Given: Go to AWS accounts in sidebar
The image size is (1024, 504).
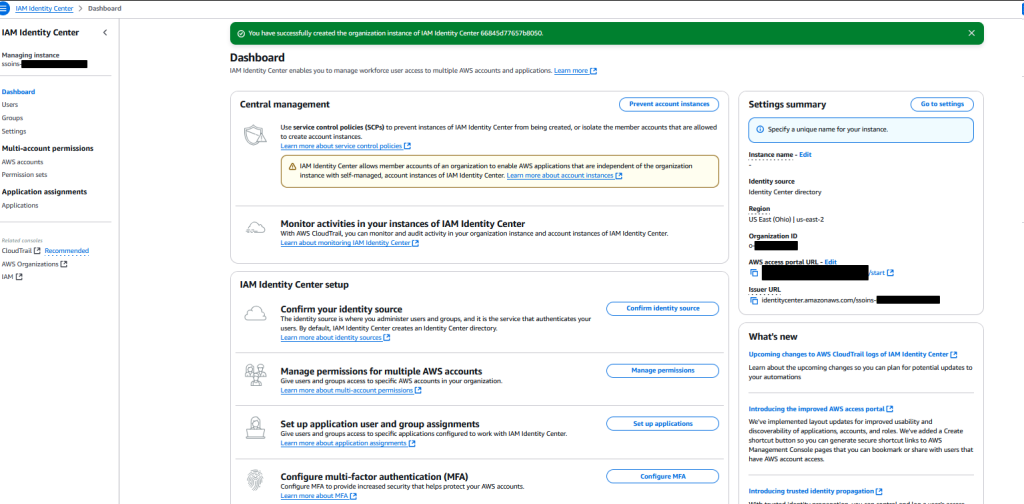Looking at the screenshot, I should (22, 162).
